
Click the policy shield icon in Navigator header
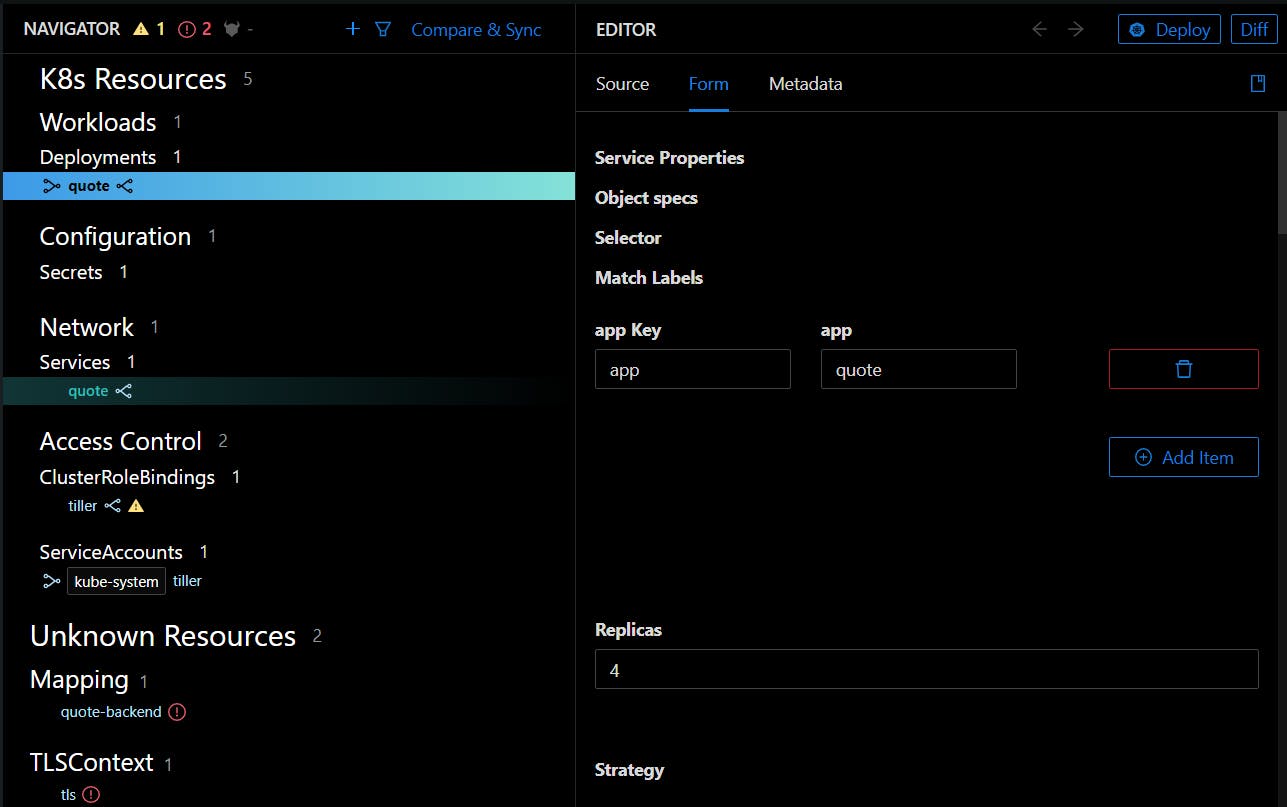point(232,29)
